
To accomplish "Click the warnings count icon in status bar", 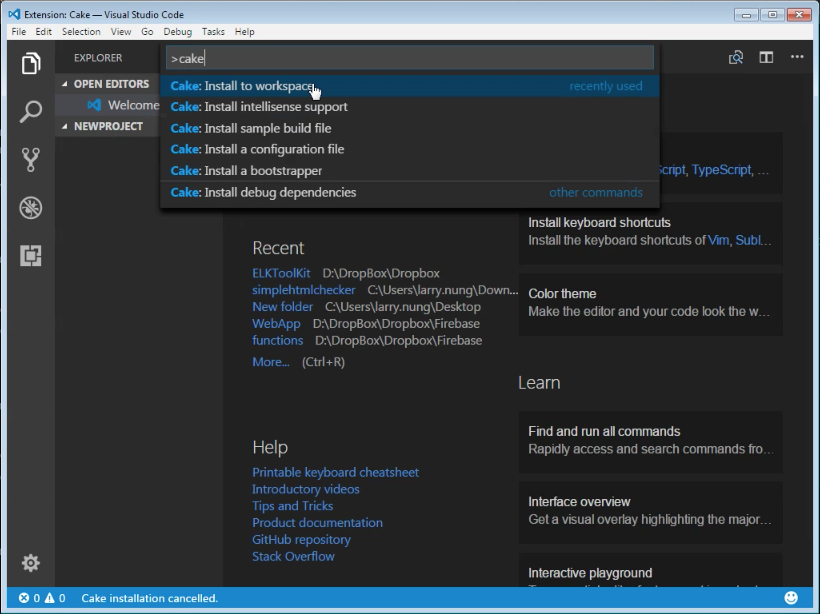I will [x=50, y=598].
